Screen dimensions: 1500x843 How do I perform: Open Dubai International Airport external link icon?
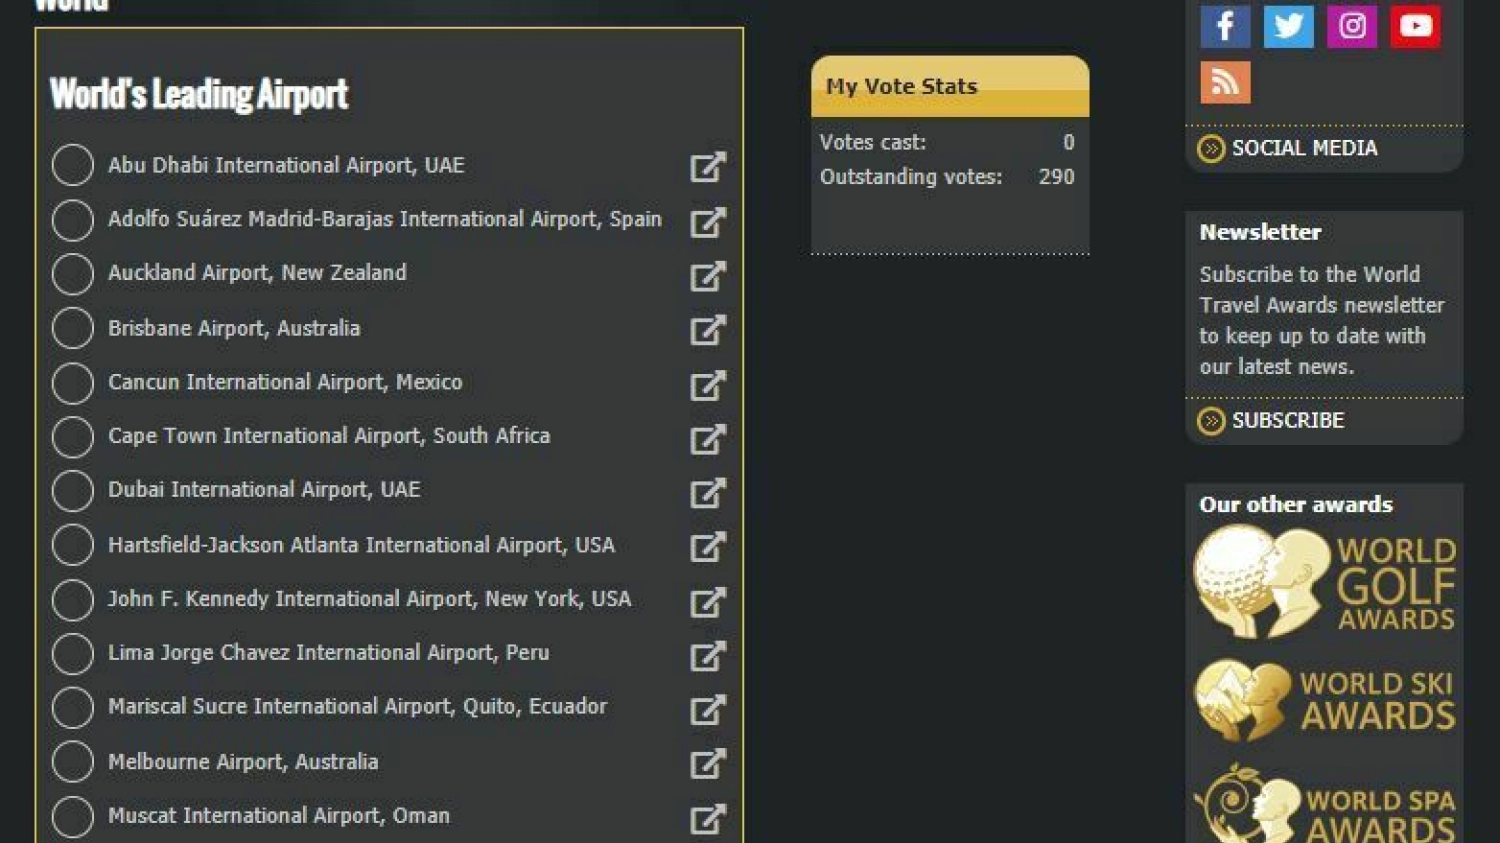[x=708, y=493]
